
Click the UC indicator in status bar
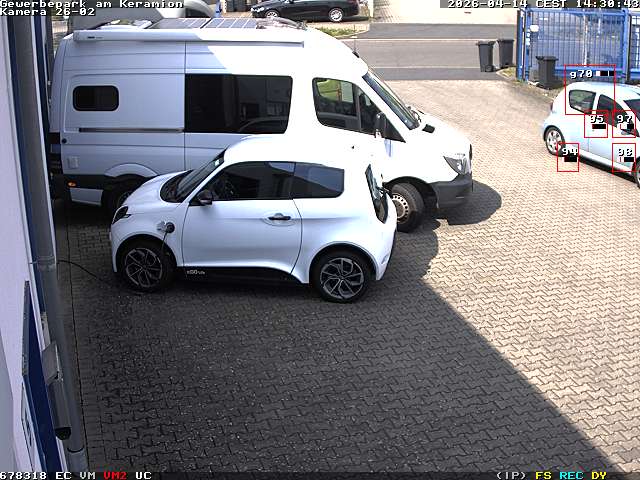(x=143, y=475)
